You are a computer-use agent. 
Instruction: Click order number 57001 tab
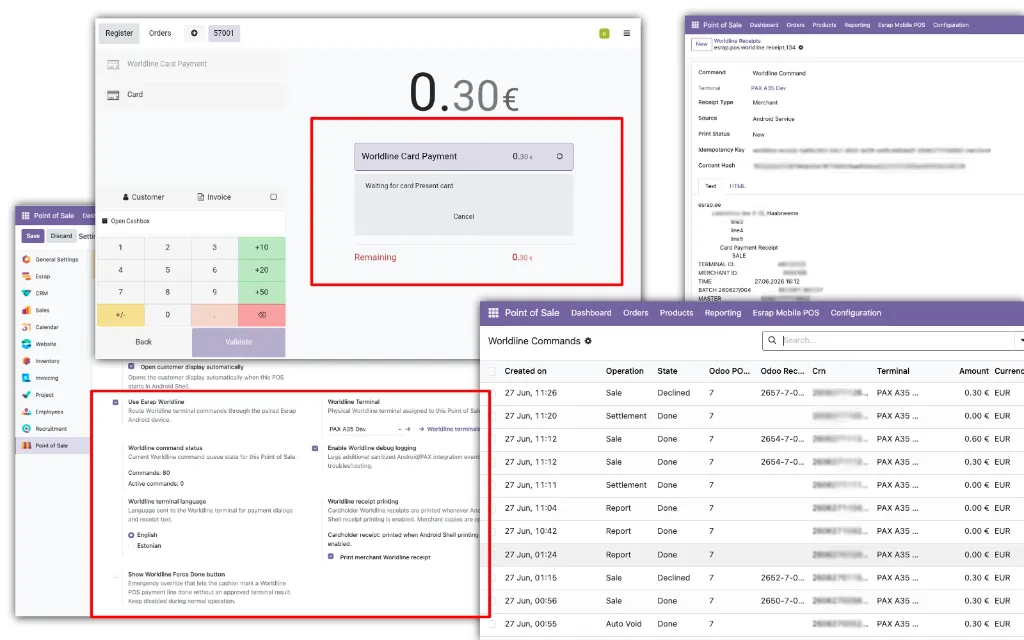[x=224, y=33]
